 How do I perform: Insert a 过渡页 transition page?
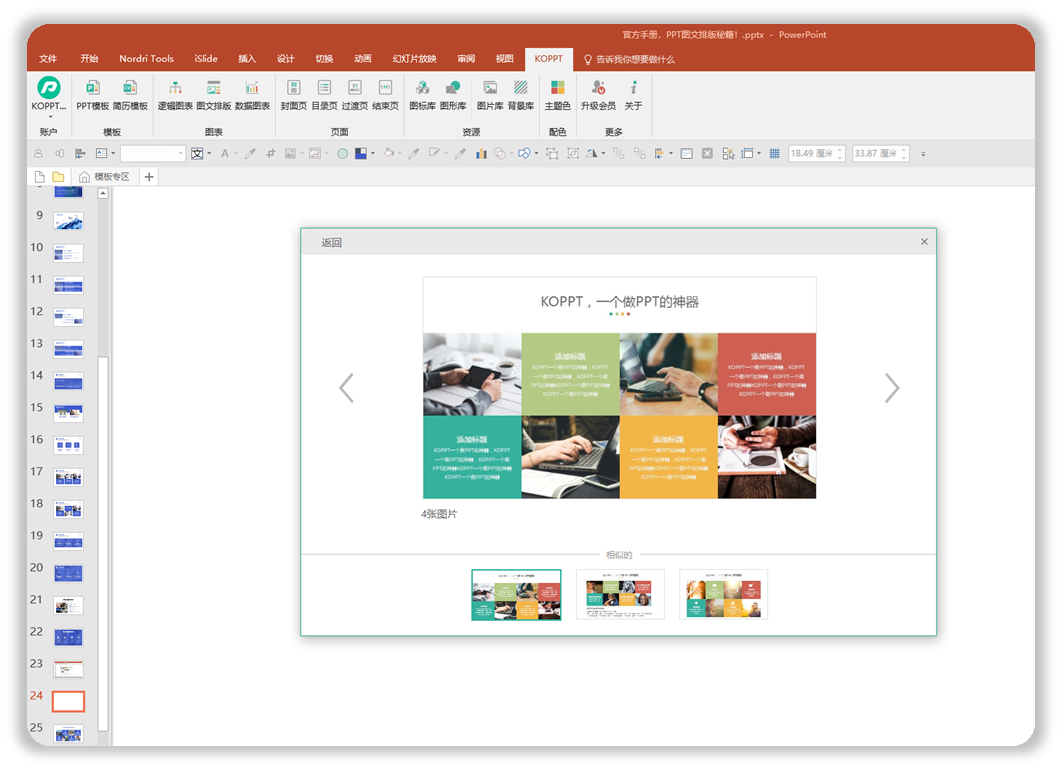(355, 95)
